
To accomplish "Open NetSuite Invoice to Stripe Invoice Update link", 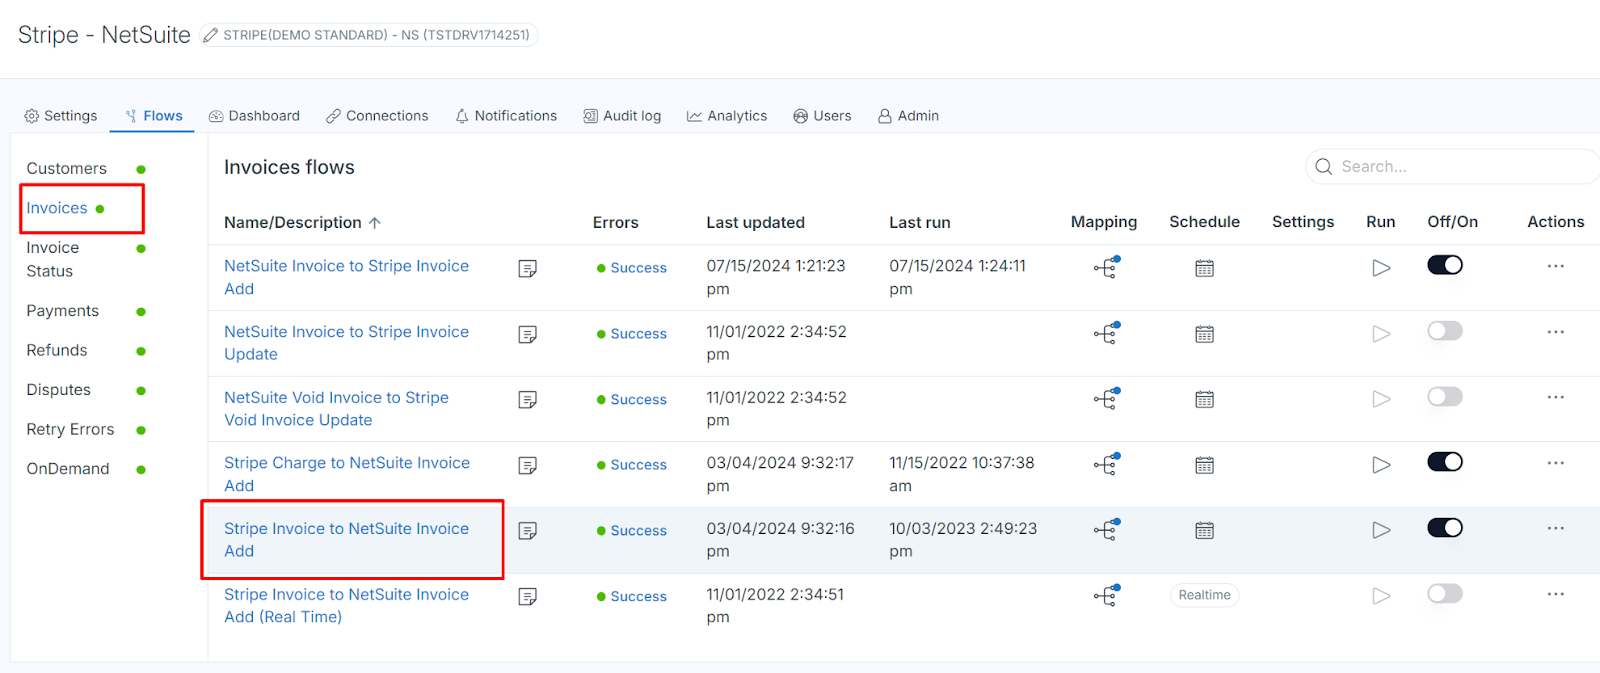I will pyautogui.click(x=346, y=343).
